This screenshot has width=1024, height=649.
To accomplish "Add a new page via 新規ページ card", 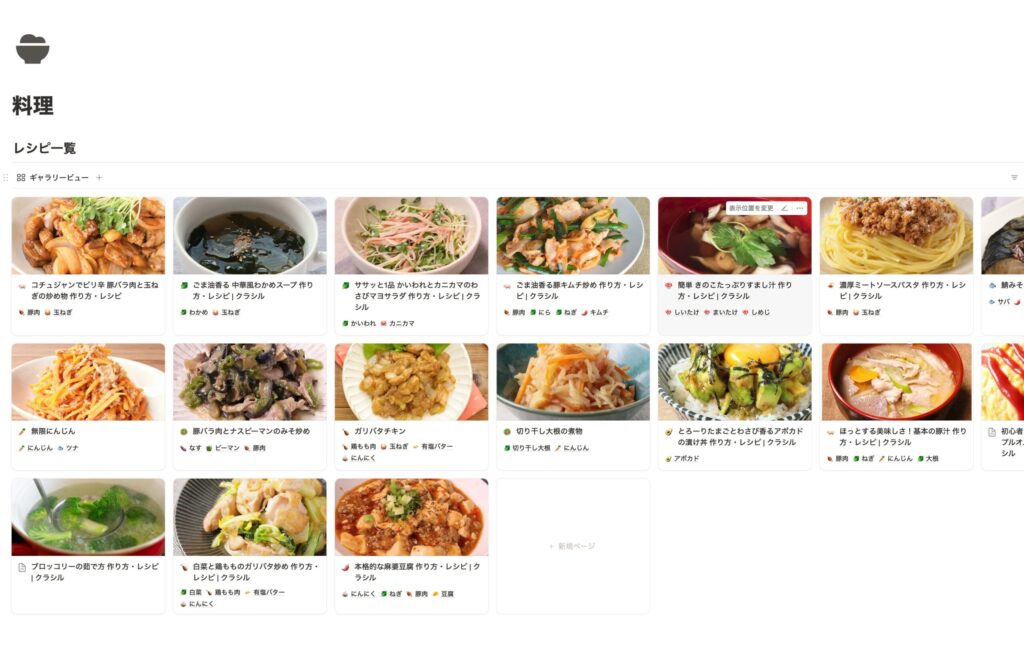I will (573, 546).
